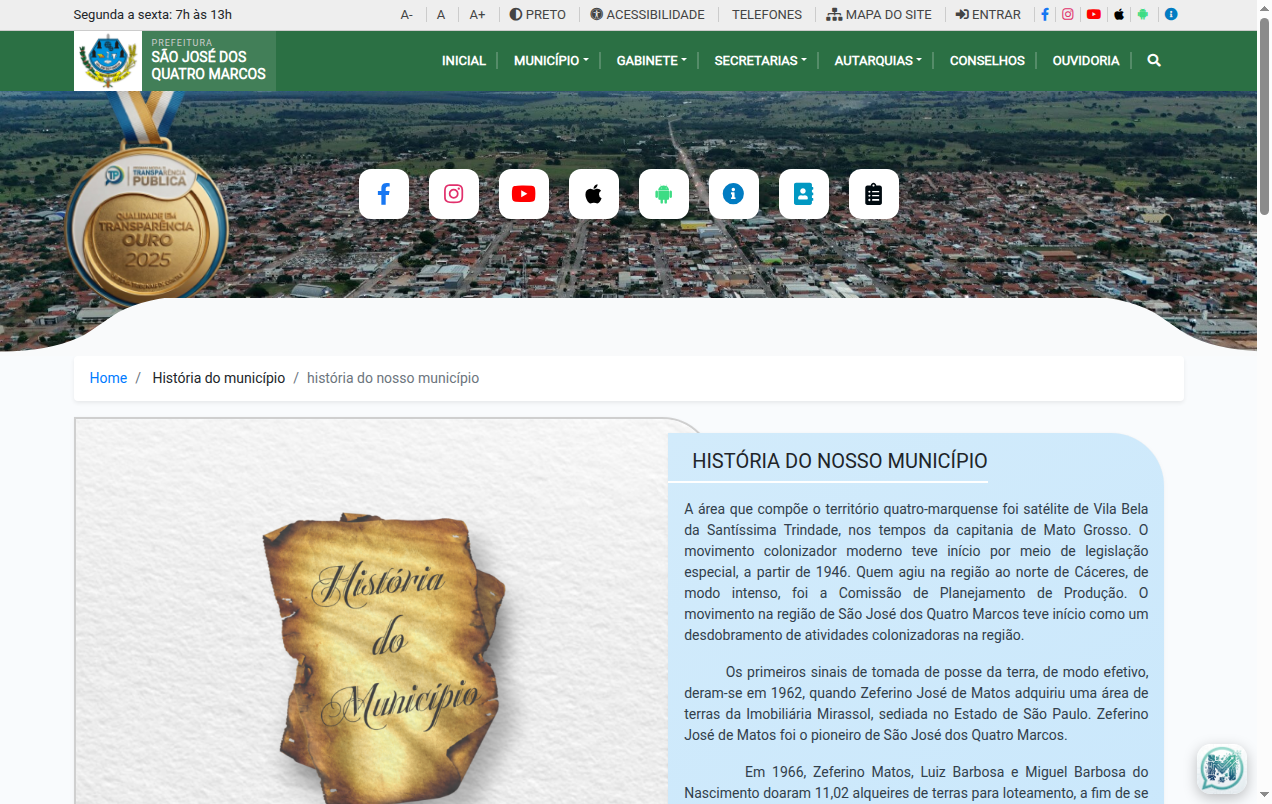Click the large YouTube button on banner

click(x=524, y=194)
